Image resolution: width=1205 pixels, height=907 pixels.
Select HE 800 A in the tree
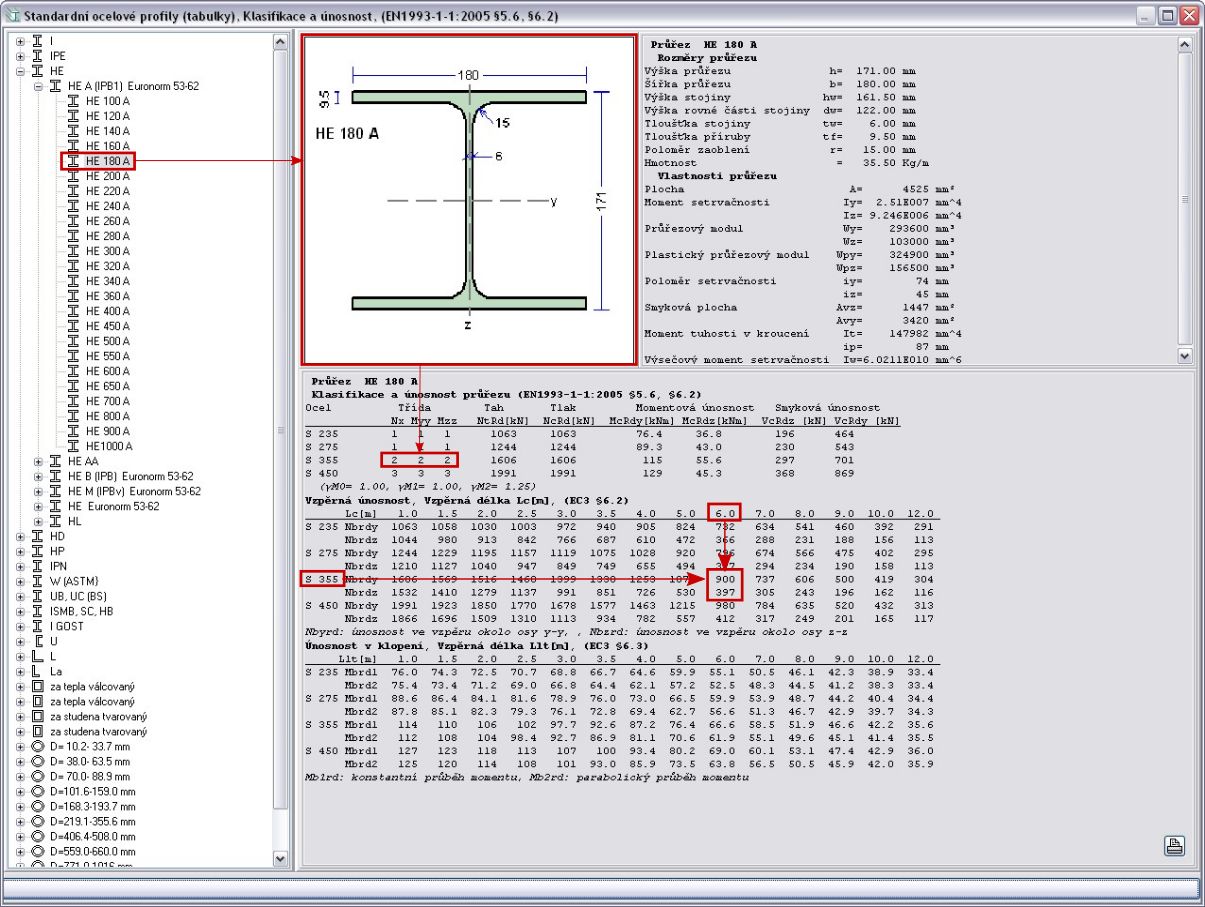(107, 416)
